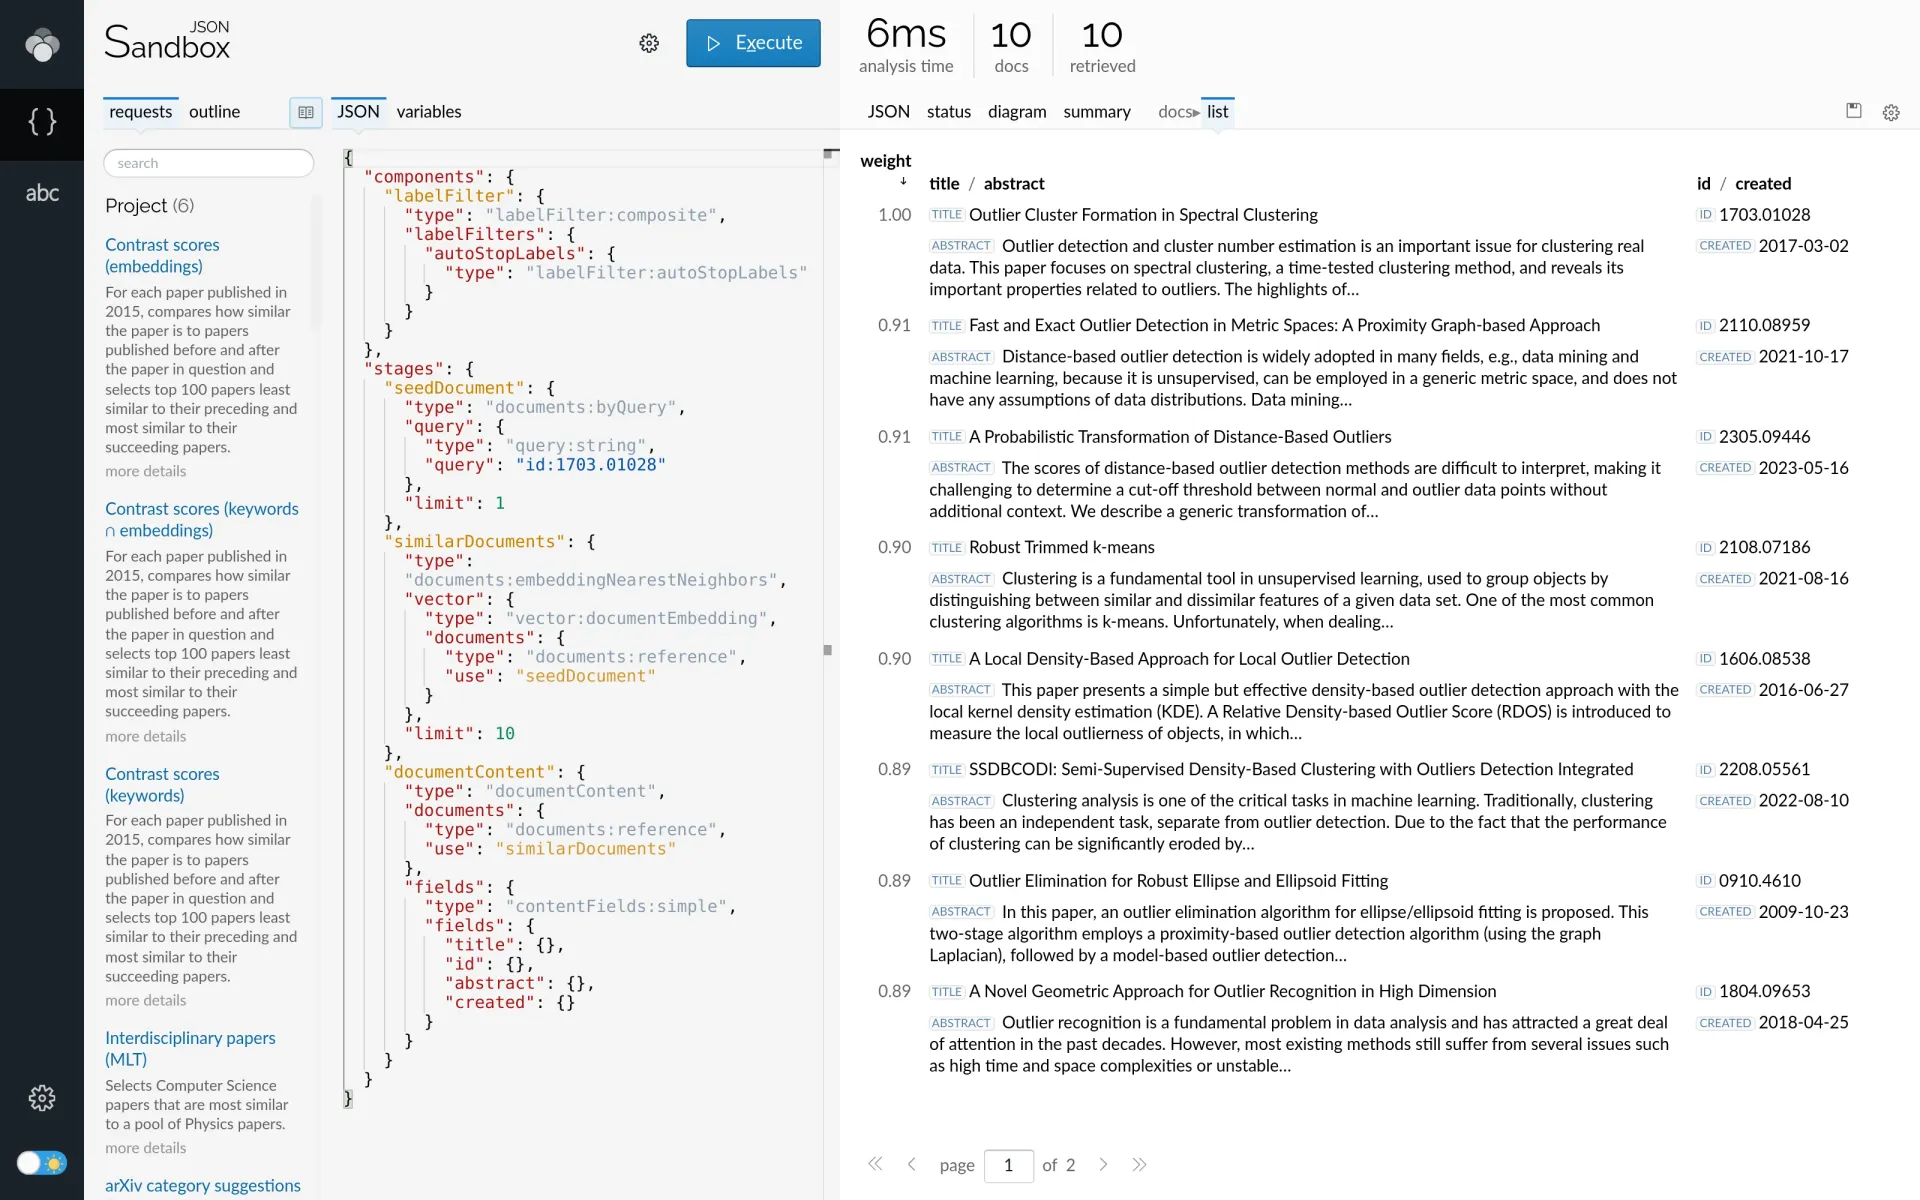The width and height of the screenshot is (1920, 1200).
Task: Open the JSON braces sidebar view
Action: pyautogui.click(x=42, y=122)
